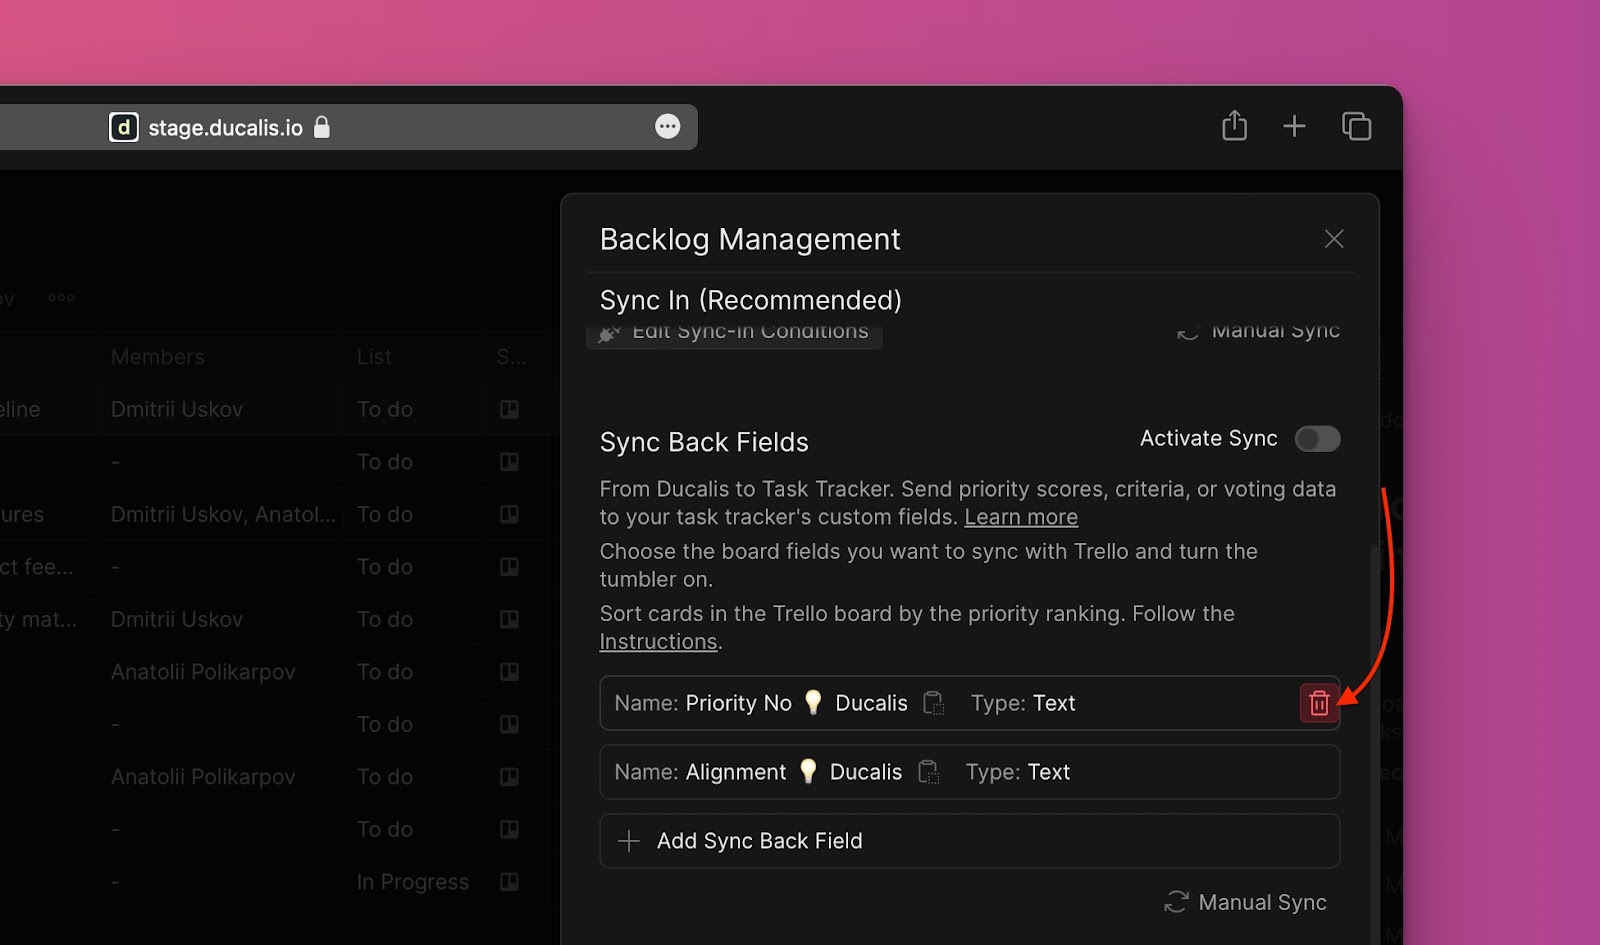Open the address bar more options
The height and width of the screenshot is (945, 1600).
[x=667, y=126]
